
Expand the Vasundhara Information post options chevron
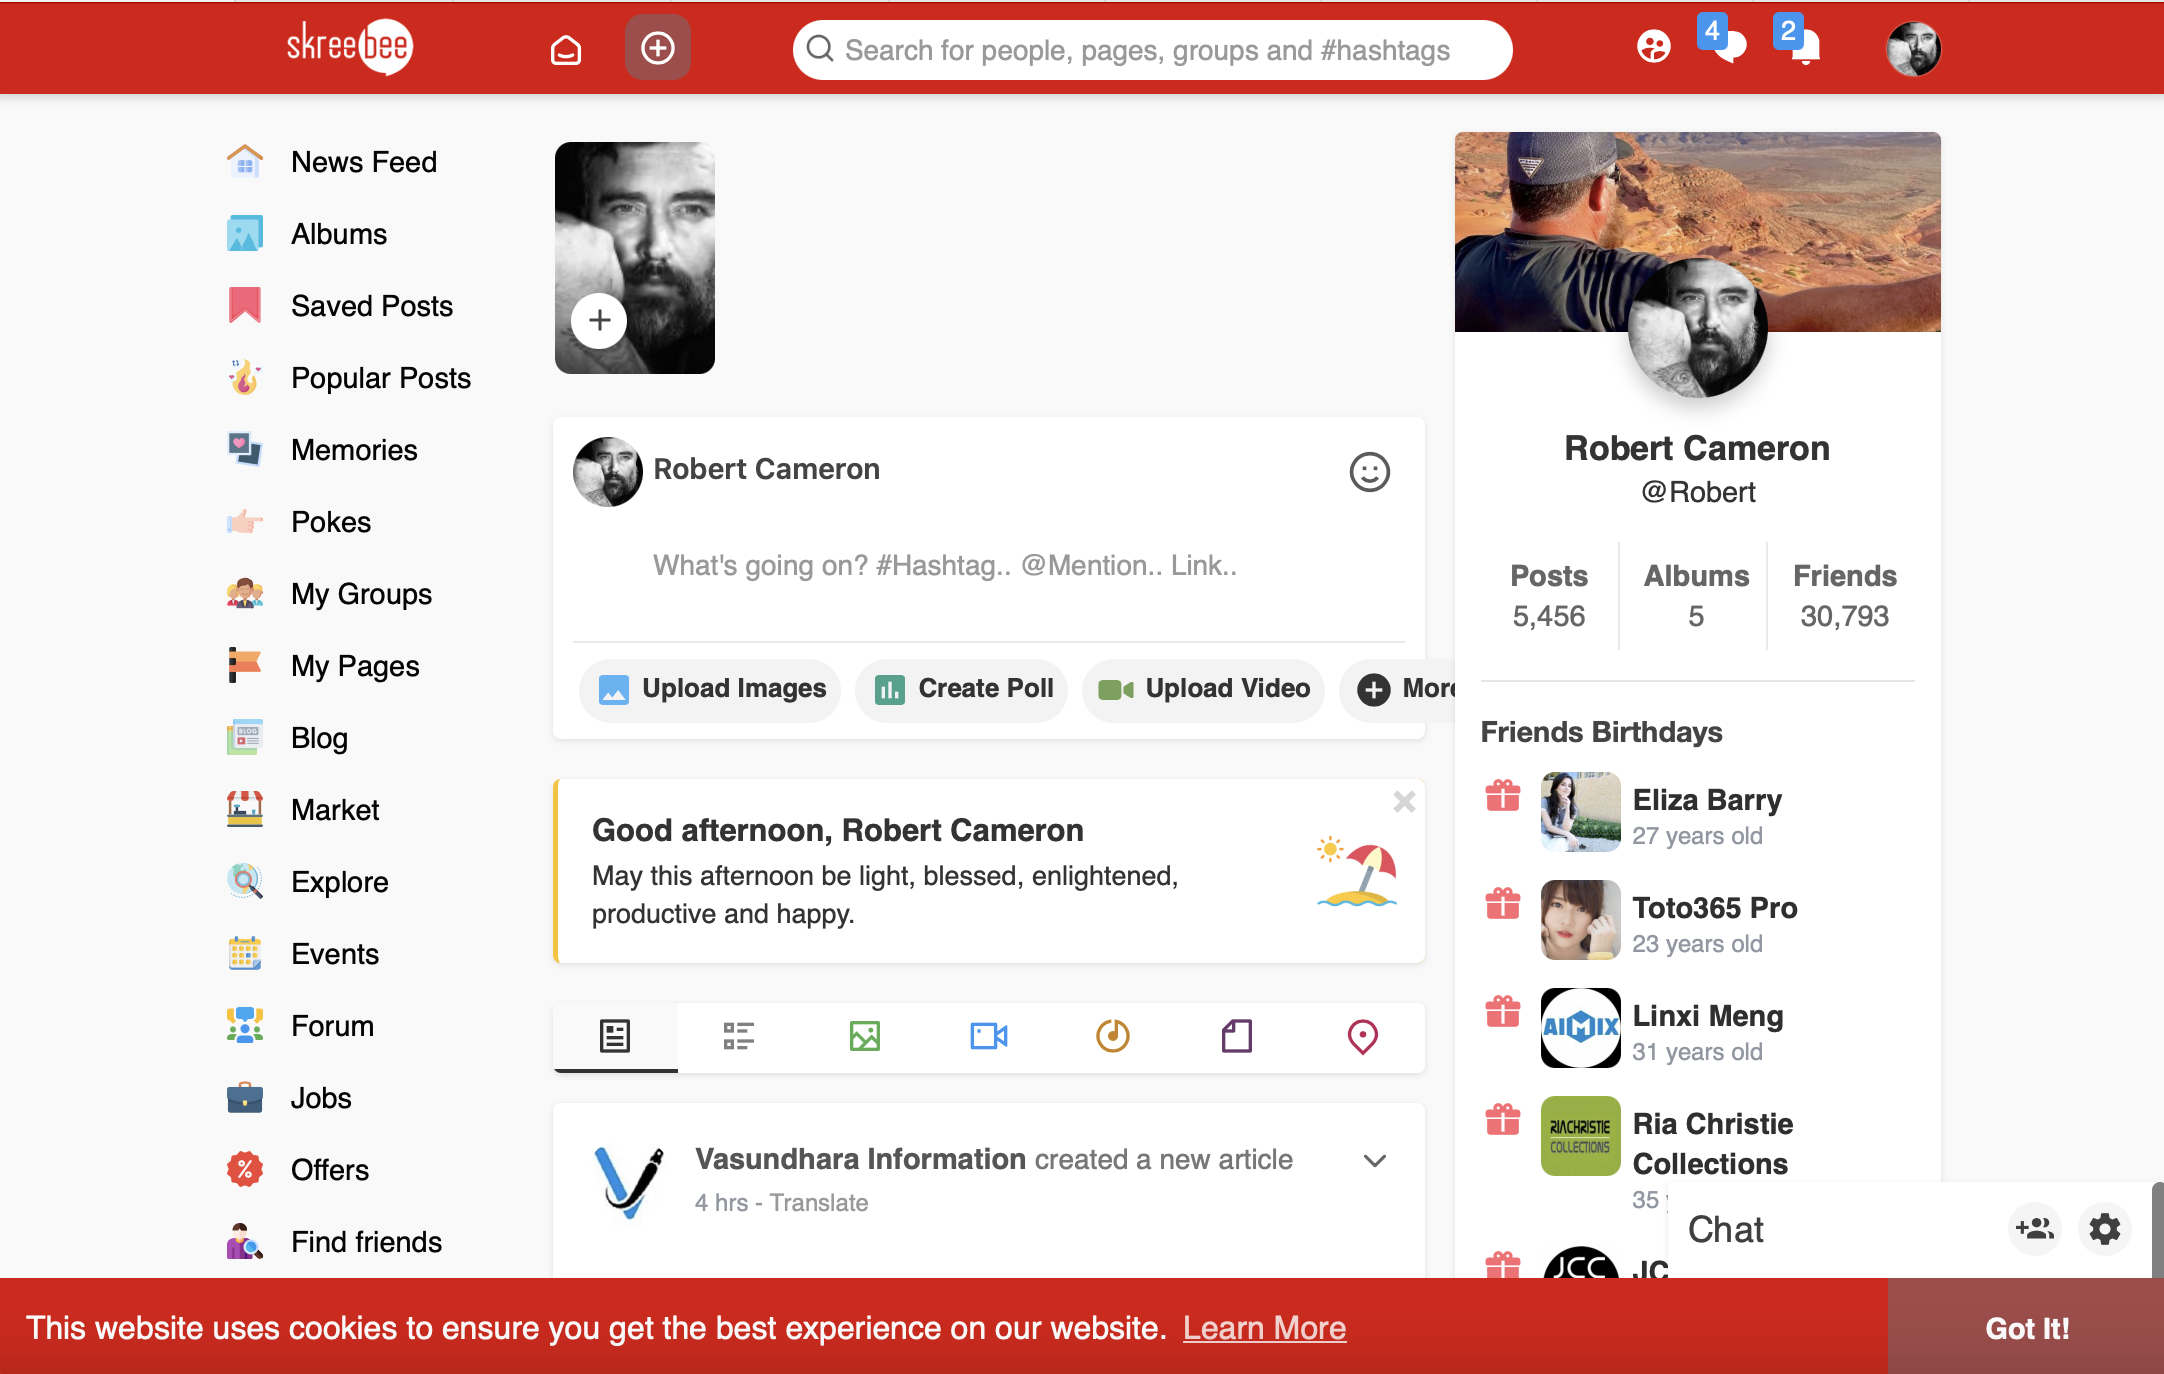coord(1374,1161)
